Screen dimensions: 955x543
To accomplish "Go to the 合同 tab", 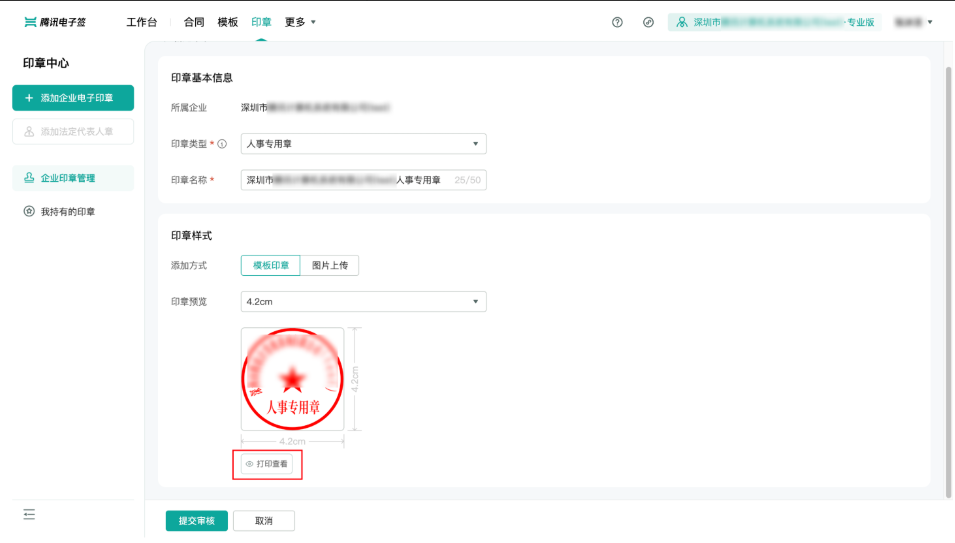I will pos(194,22).
